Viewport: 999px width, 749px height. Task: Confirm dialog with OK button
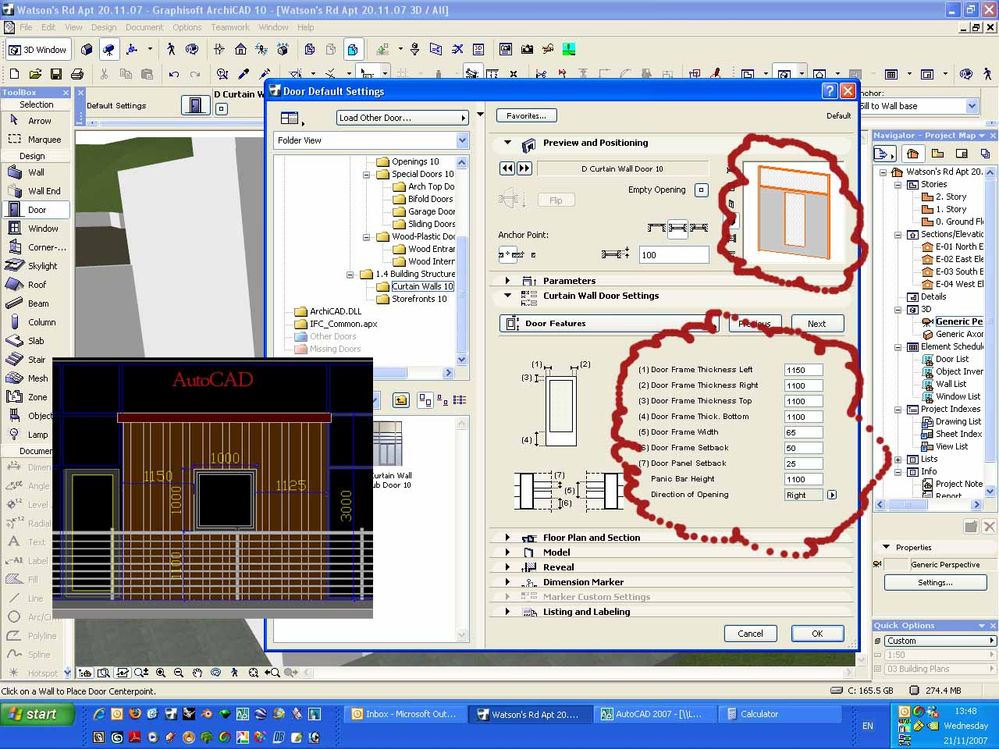pos(817,634)
